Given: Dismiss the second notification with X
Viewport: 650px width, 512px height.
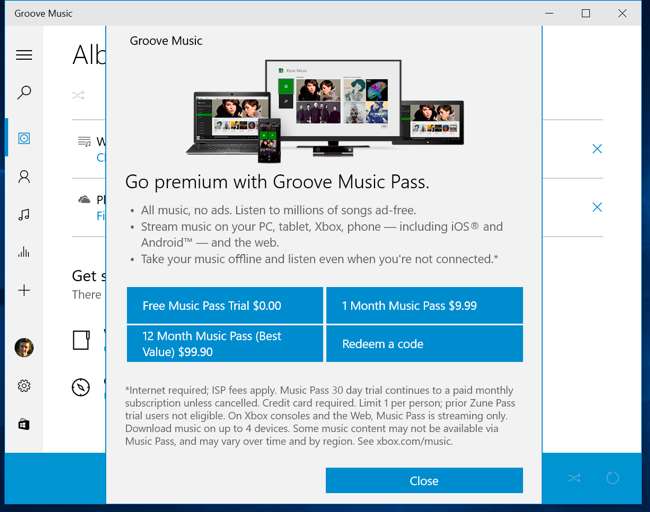Looking at the screenshot, I should [597, 207].
